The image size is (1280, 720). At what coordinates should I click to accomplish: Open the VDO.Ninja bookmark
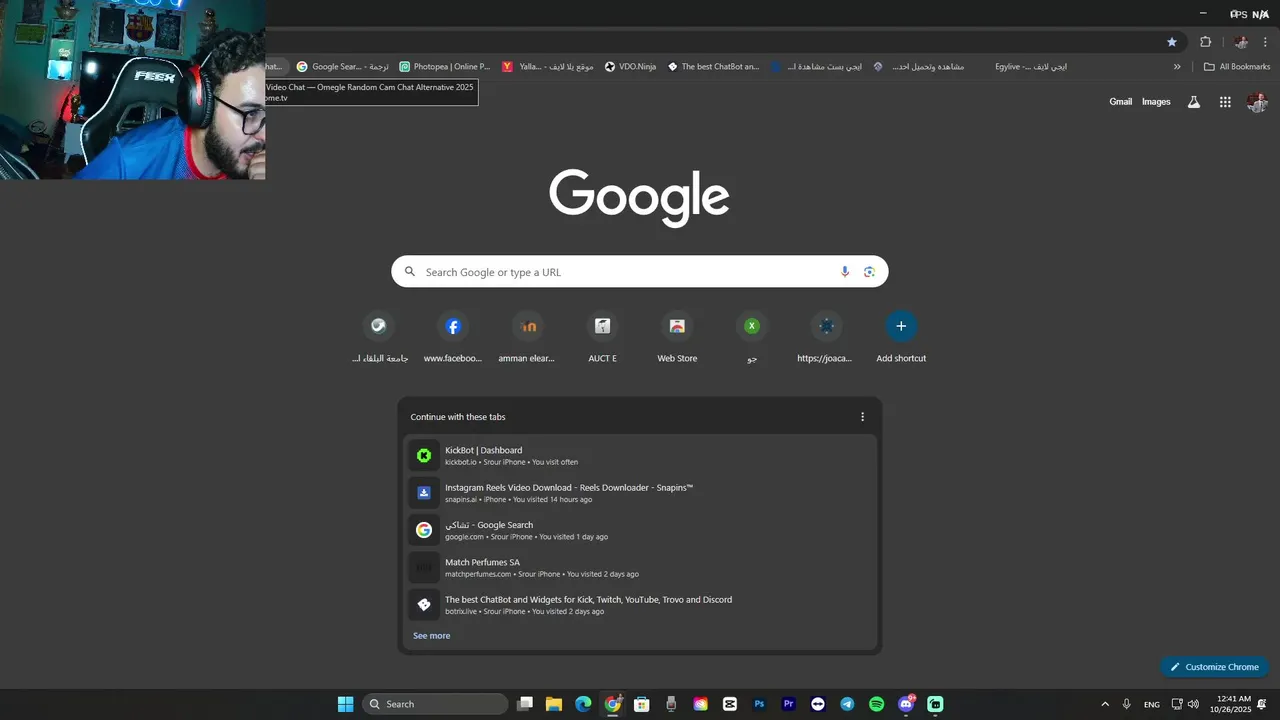[x=630, y=67]
